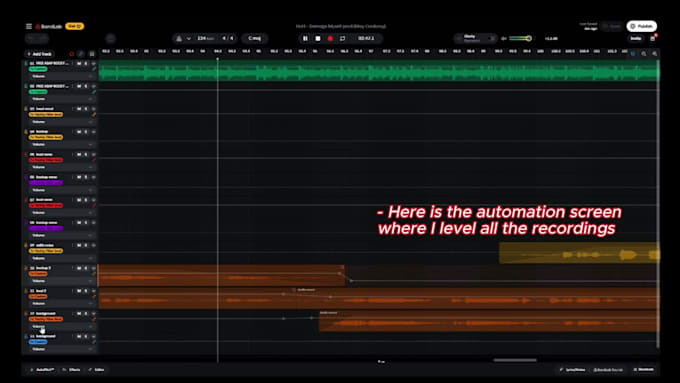Toggle the blue automation icon beside Add Track
The height and width of the screenshot is (383, 680).
click(x=81, y=54)
